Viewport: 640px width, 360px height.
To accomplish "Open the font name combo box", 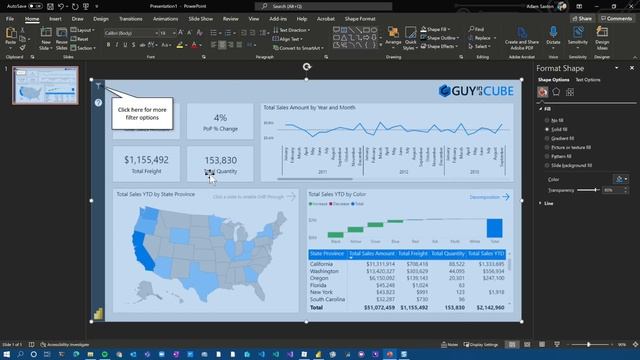I will (x=131, y=33).
